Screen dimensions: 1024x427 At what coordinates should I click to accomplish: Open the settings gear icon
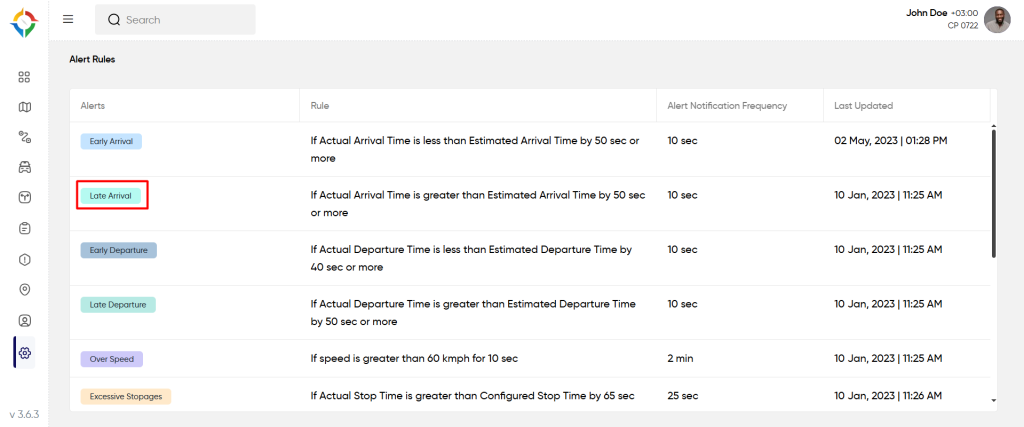pos(25,352)
